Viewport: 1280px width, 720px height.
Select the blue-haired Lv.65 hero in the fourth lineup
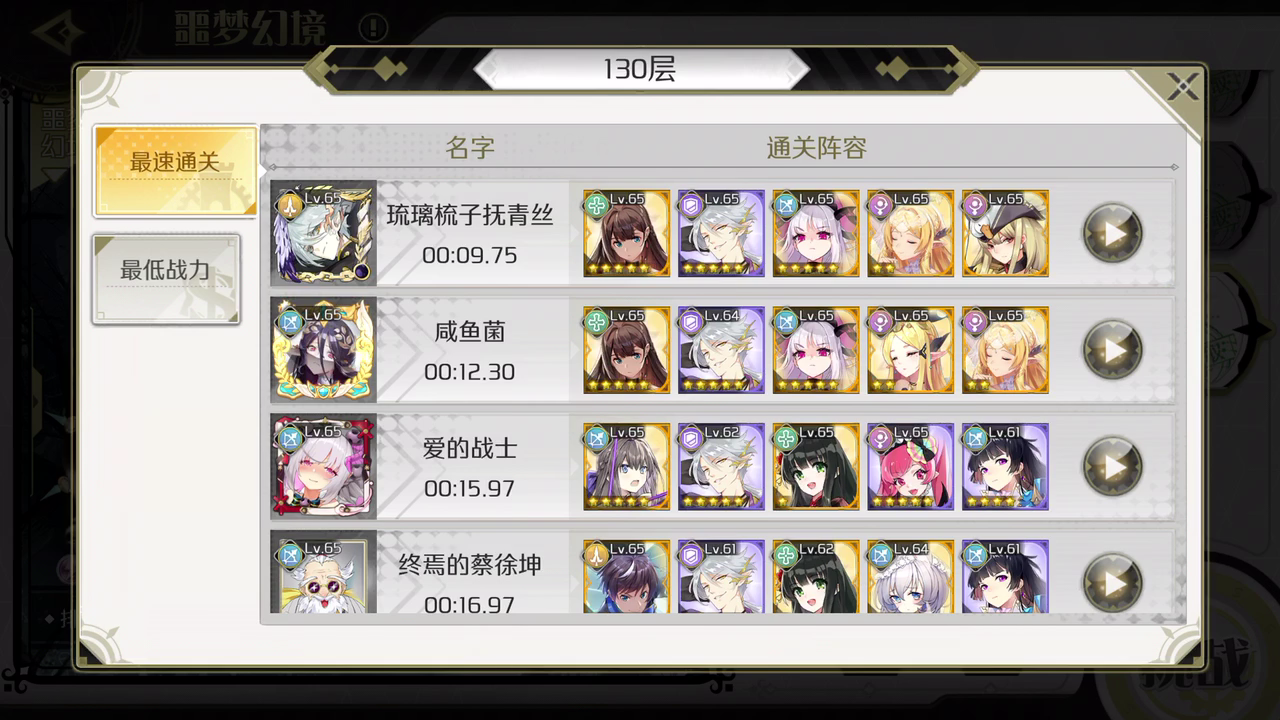(627, 576)
